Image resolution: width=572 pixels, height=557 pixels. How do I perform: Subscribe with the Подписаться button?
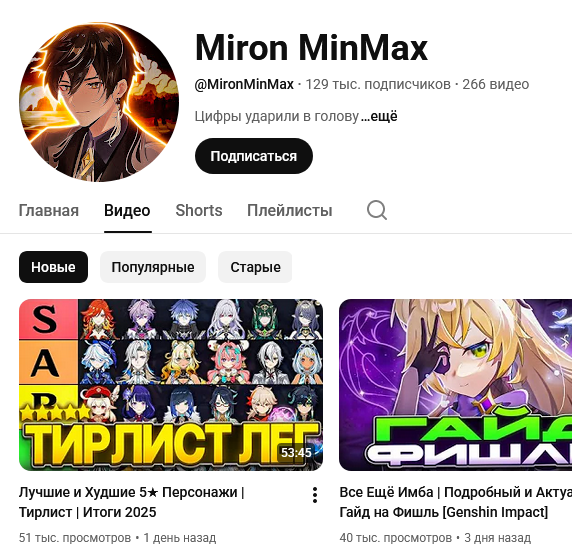(x=254, y=156)
